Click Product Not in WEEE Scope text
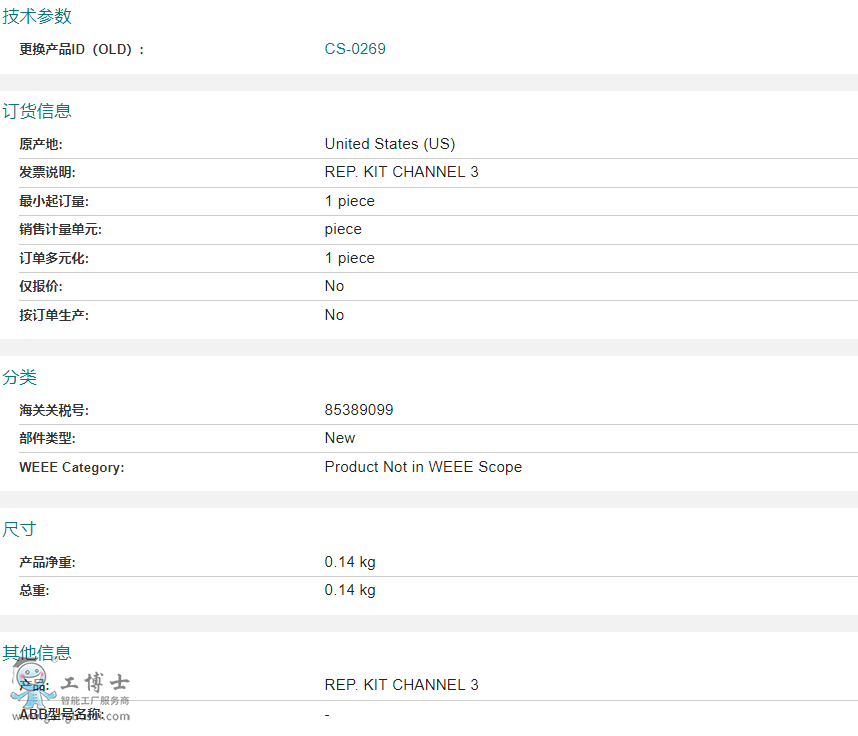 coord(422,467)
